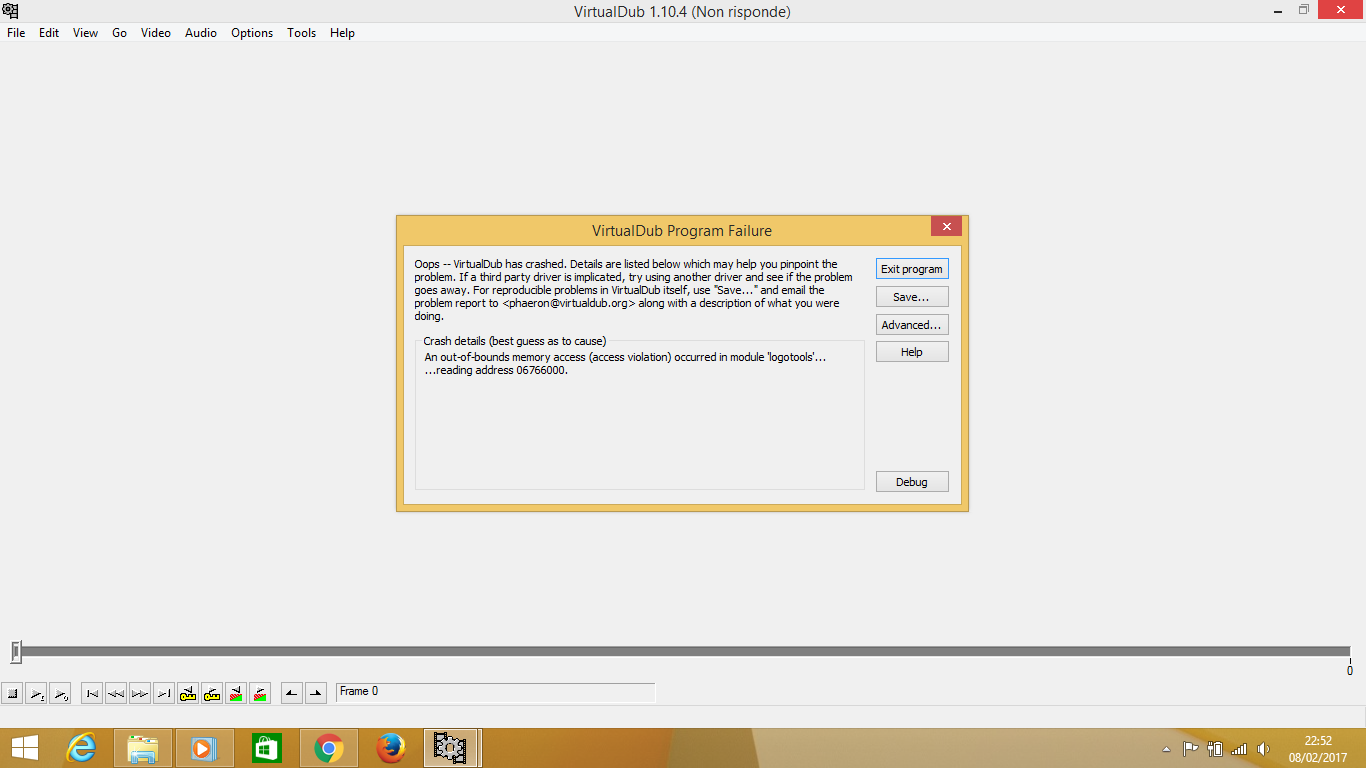
Task: Click Save... to save the crash report
Action: (x=912, y=297)
